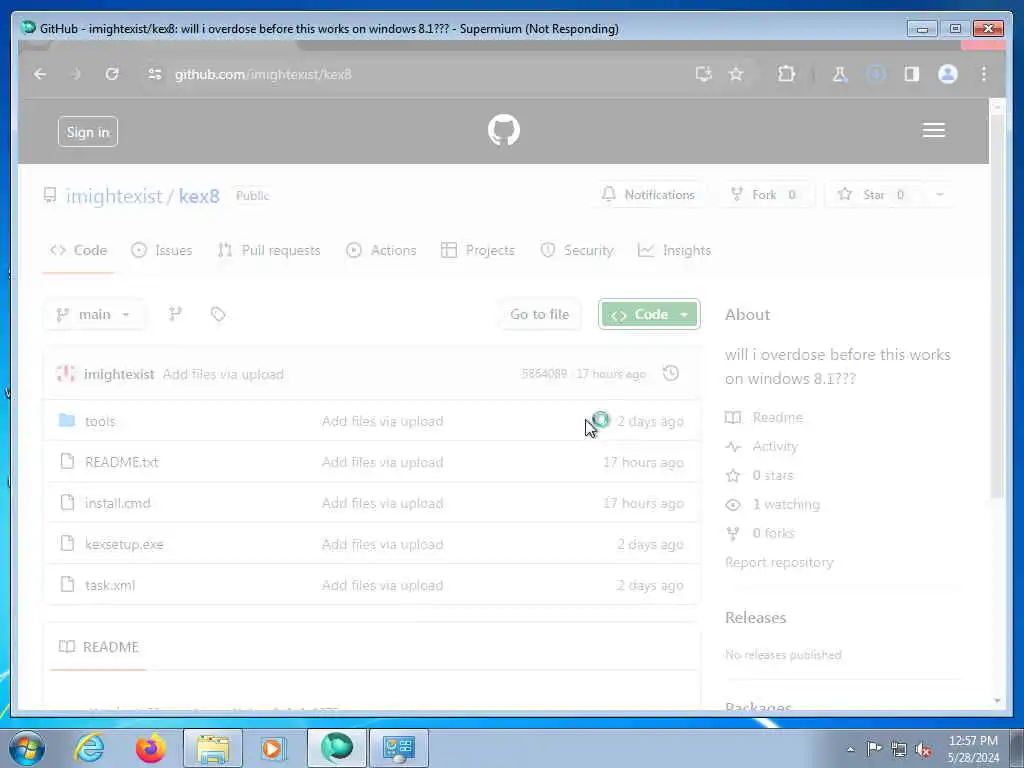Open the commit author imightexist link
The width and height of the screenshot is (1024, 768).
119,374
